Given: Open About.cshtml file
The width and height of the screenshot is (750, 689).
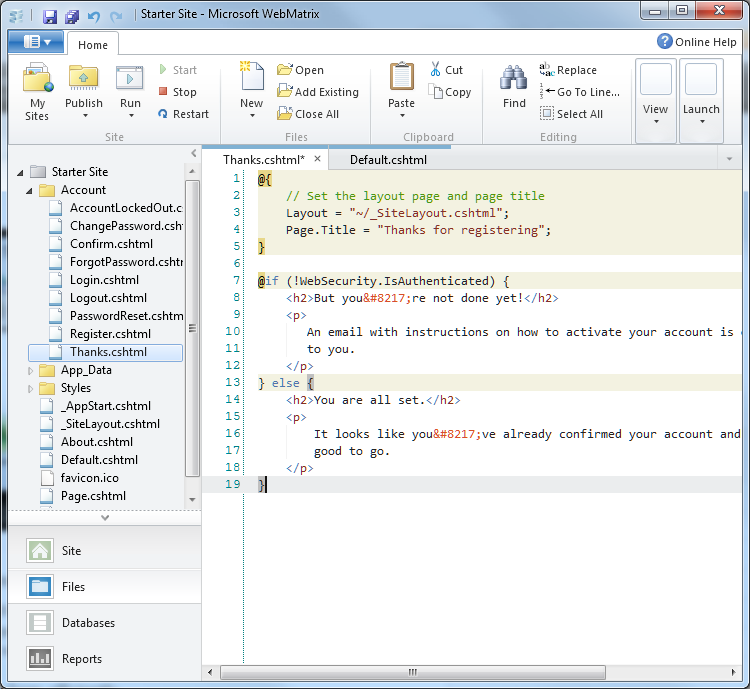Looking at the screenshot, I should pyautogui.click(x=97, y=442).
